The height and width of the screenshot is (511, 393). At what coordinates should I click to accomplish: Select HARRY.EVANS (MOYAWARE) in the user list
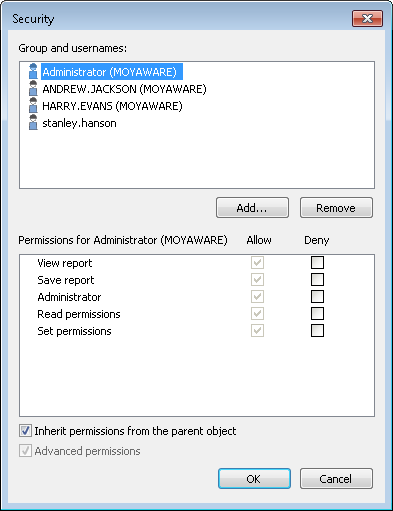point(112,106)
